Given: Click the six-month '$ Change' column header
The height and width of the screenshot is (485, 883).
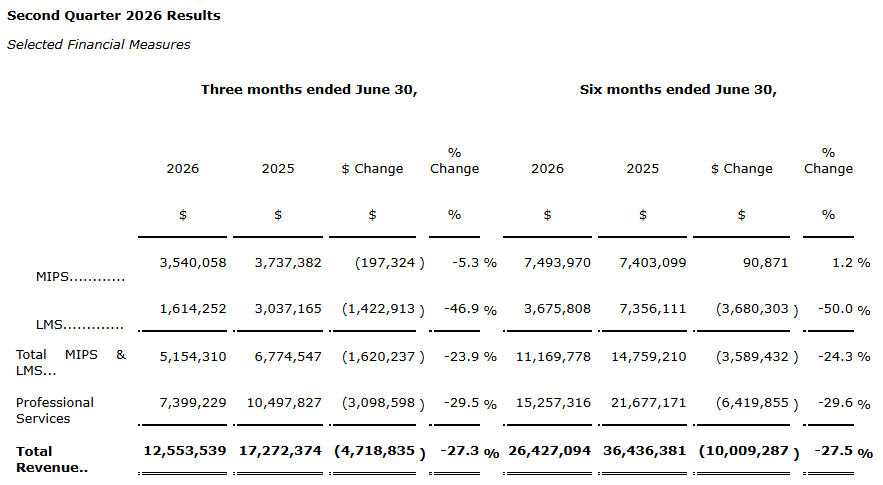Looking at the screenshot, I should (742, 169).
